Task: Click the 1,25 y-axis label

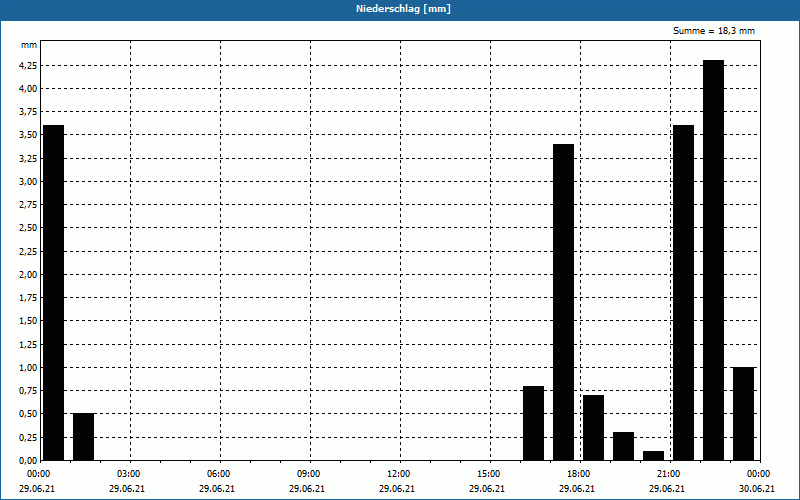Action: (28, 344)
